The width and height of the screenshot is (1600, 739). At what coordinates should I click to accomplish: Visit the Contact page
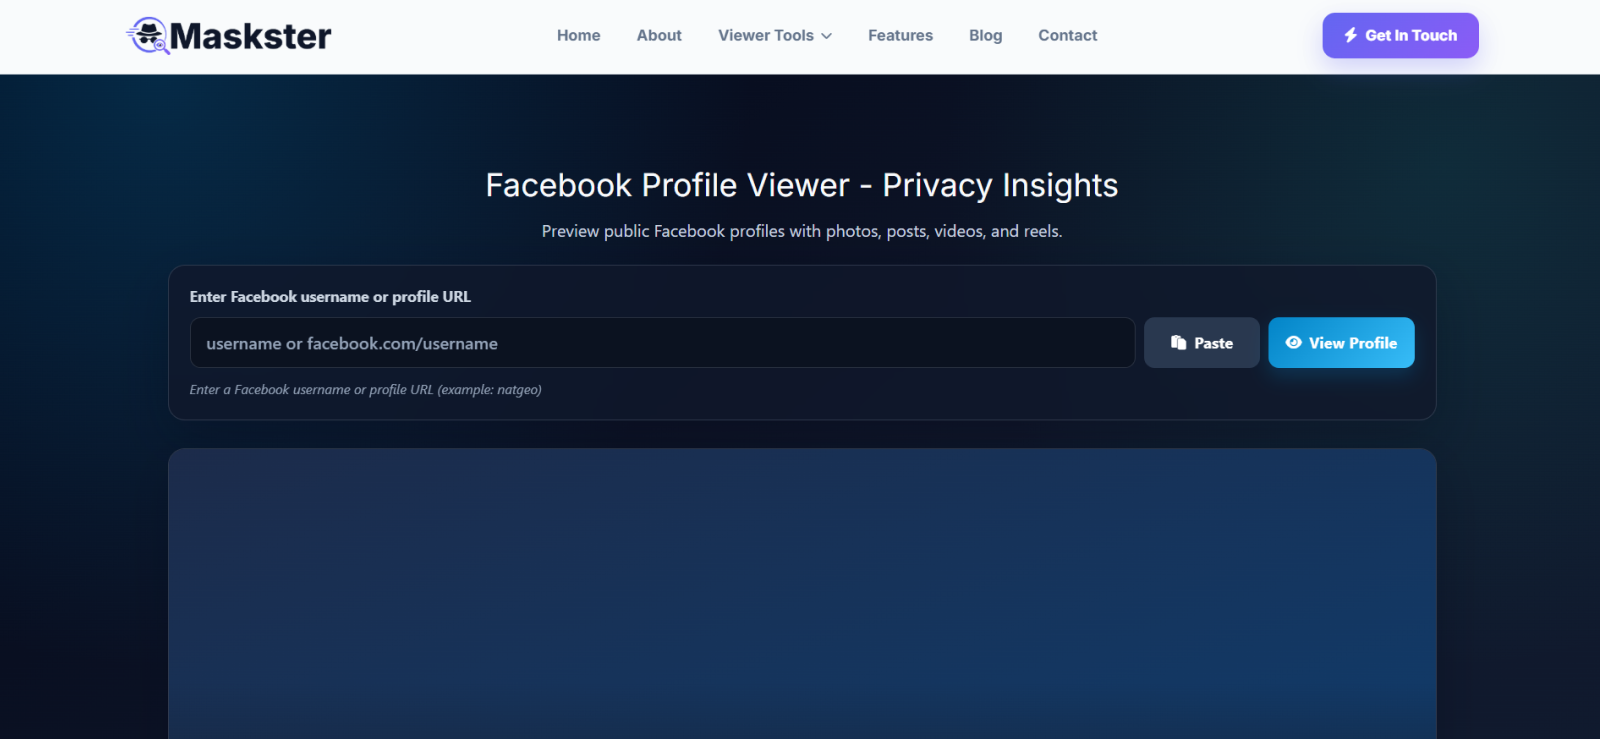click(x=1067, y=35)
